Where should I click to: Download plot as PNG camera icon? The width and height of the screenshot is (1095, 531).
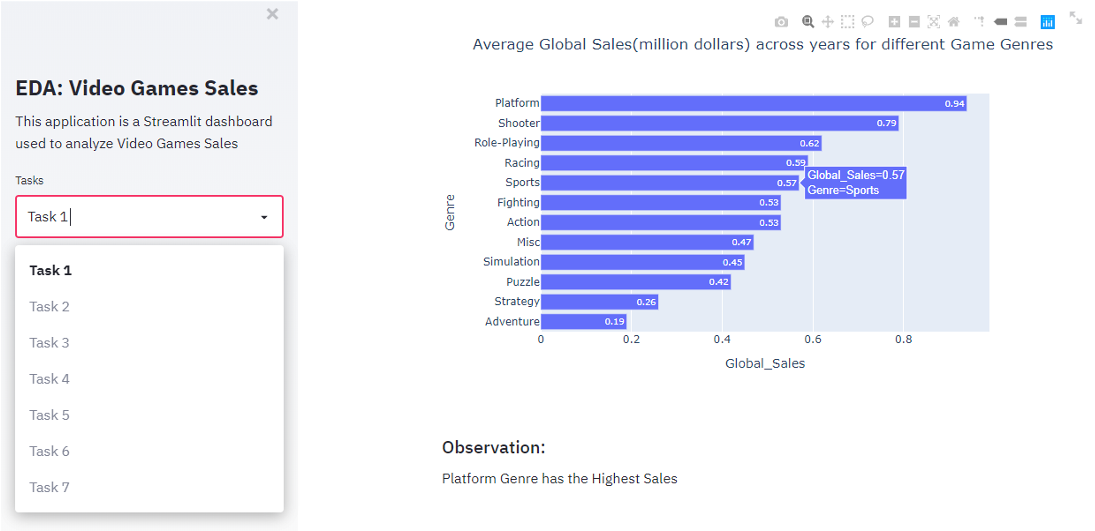[781, 22]
